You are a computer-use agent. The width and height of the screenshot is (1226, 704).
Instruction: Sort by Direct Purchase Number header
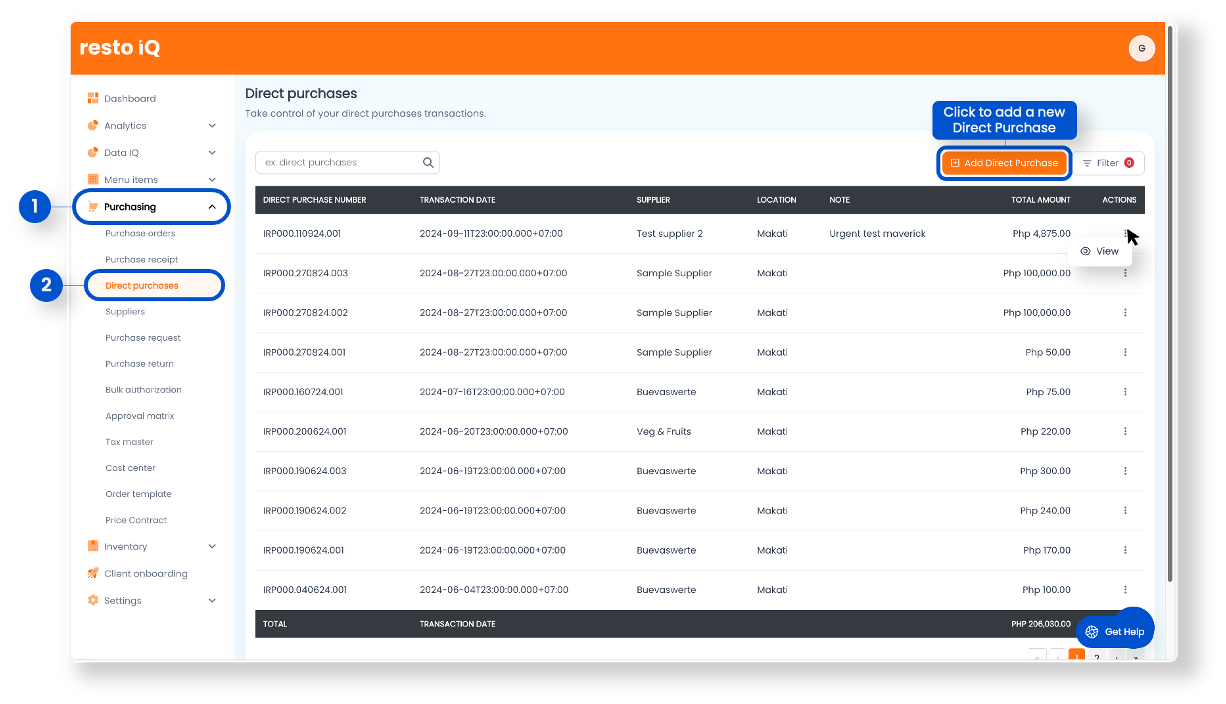pyautogui.click(x=314, y=200)
